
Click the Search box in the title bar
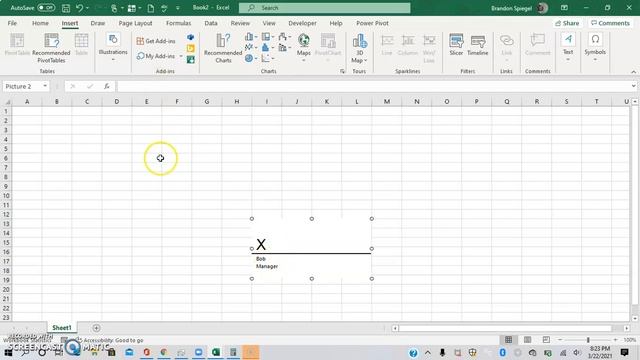click(324, 8)
